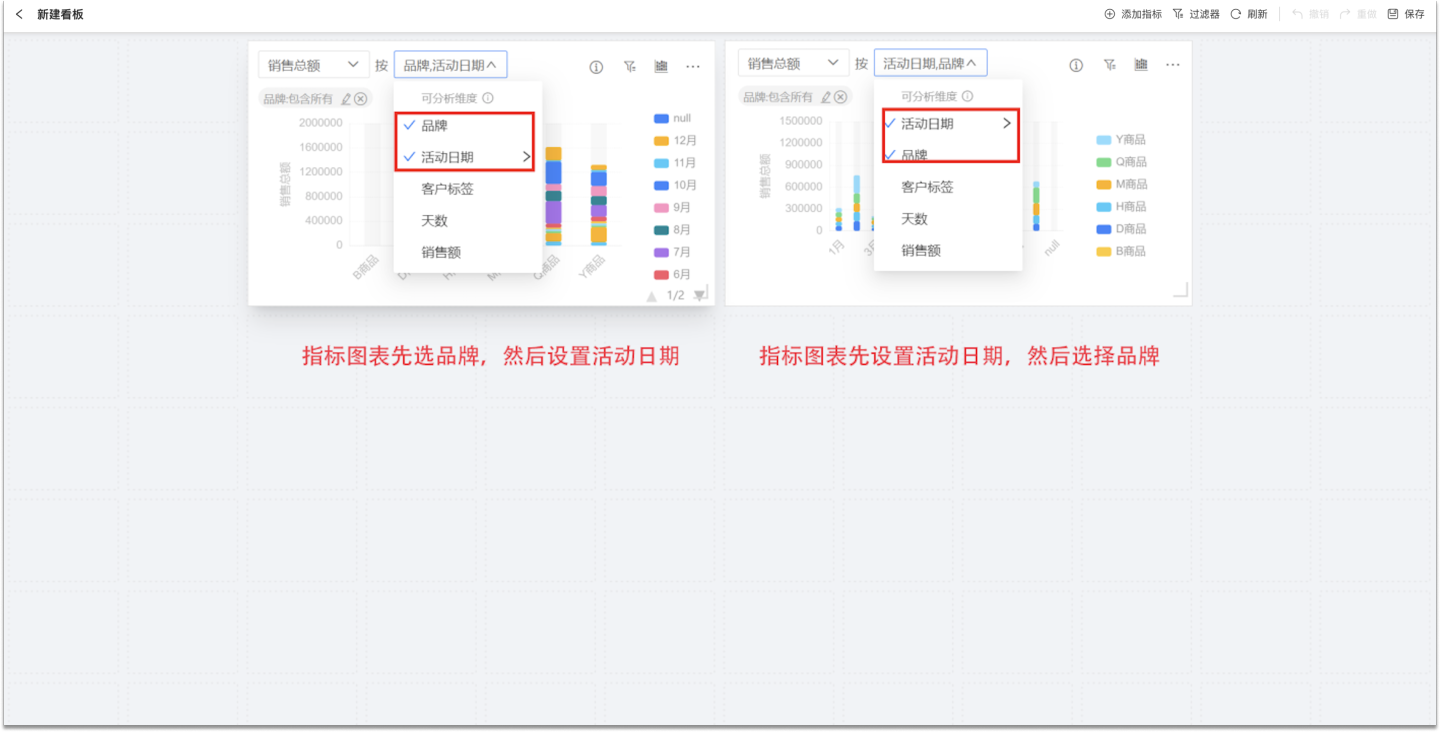Remove the 品牌:包含所有 filter on right chart
Screen dimensions: 1440x732
click(841, 97)
